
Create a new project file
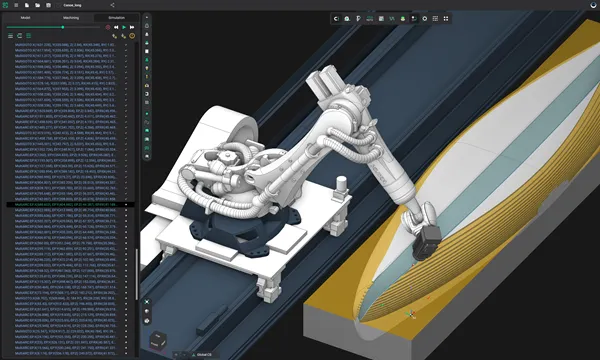point(27,5)
